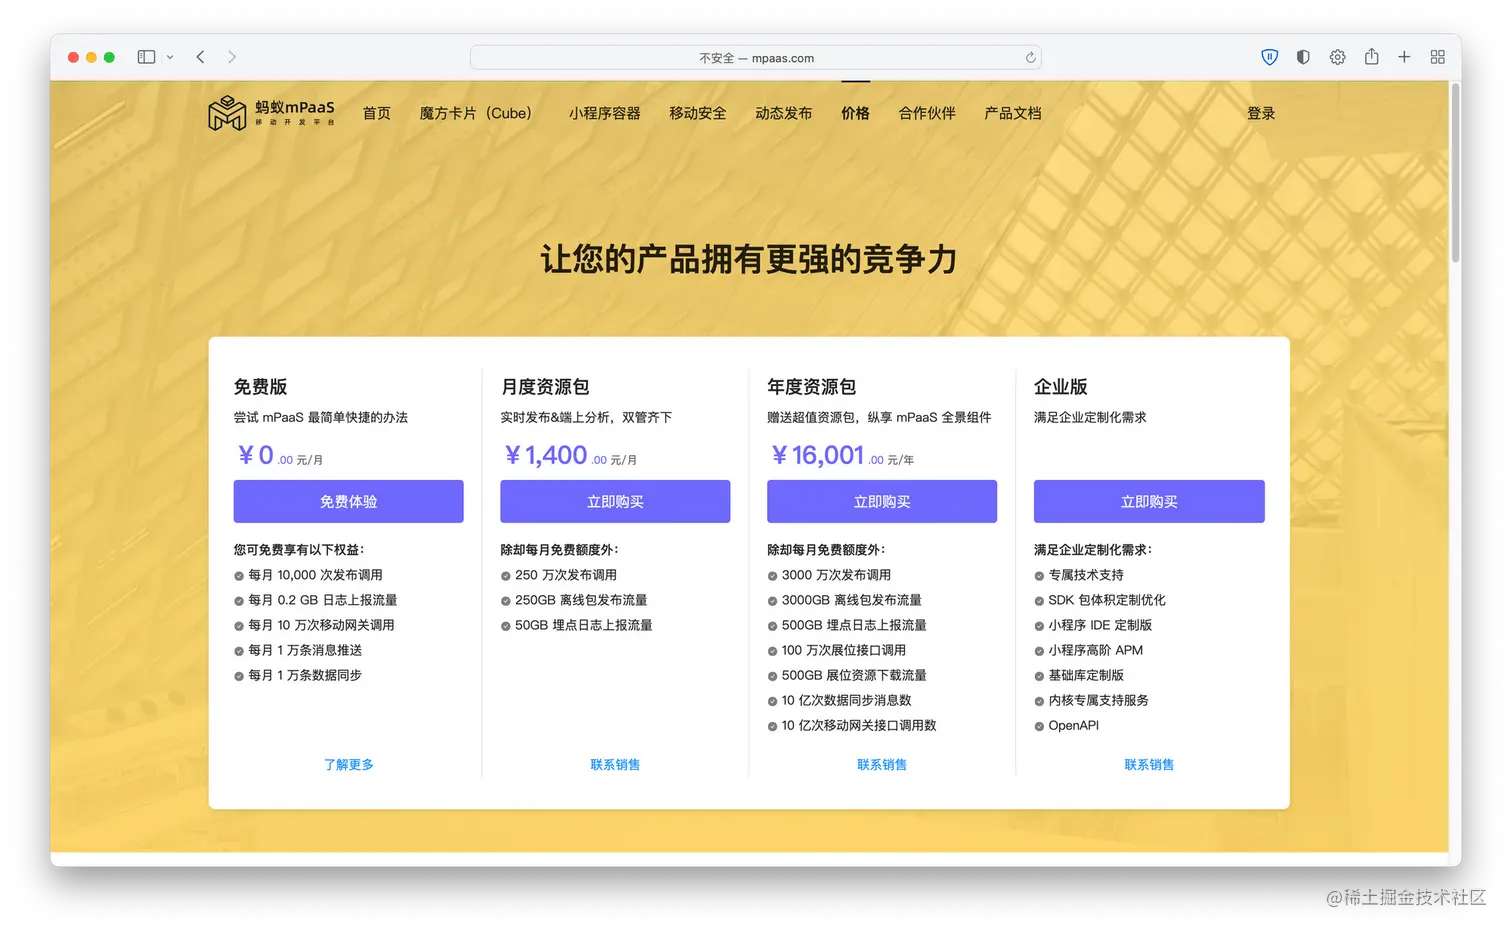Click the 年度资源包 plan title

tap(812, 386)
